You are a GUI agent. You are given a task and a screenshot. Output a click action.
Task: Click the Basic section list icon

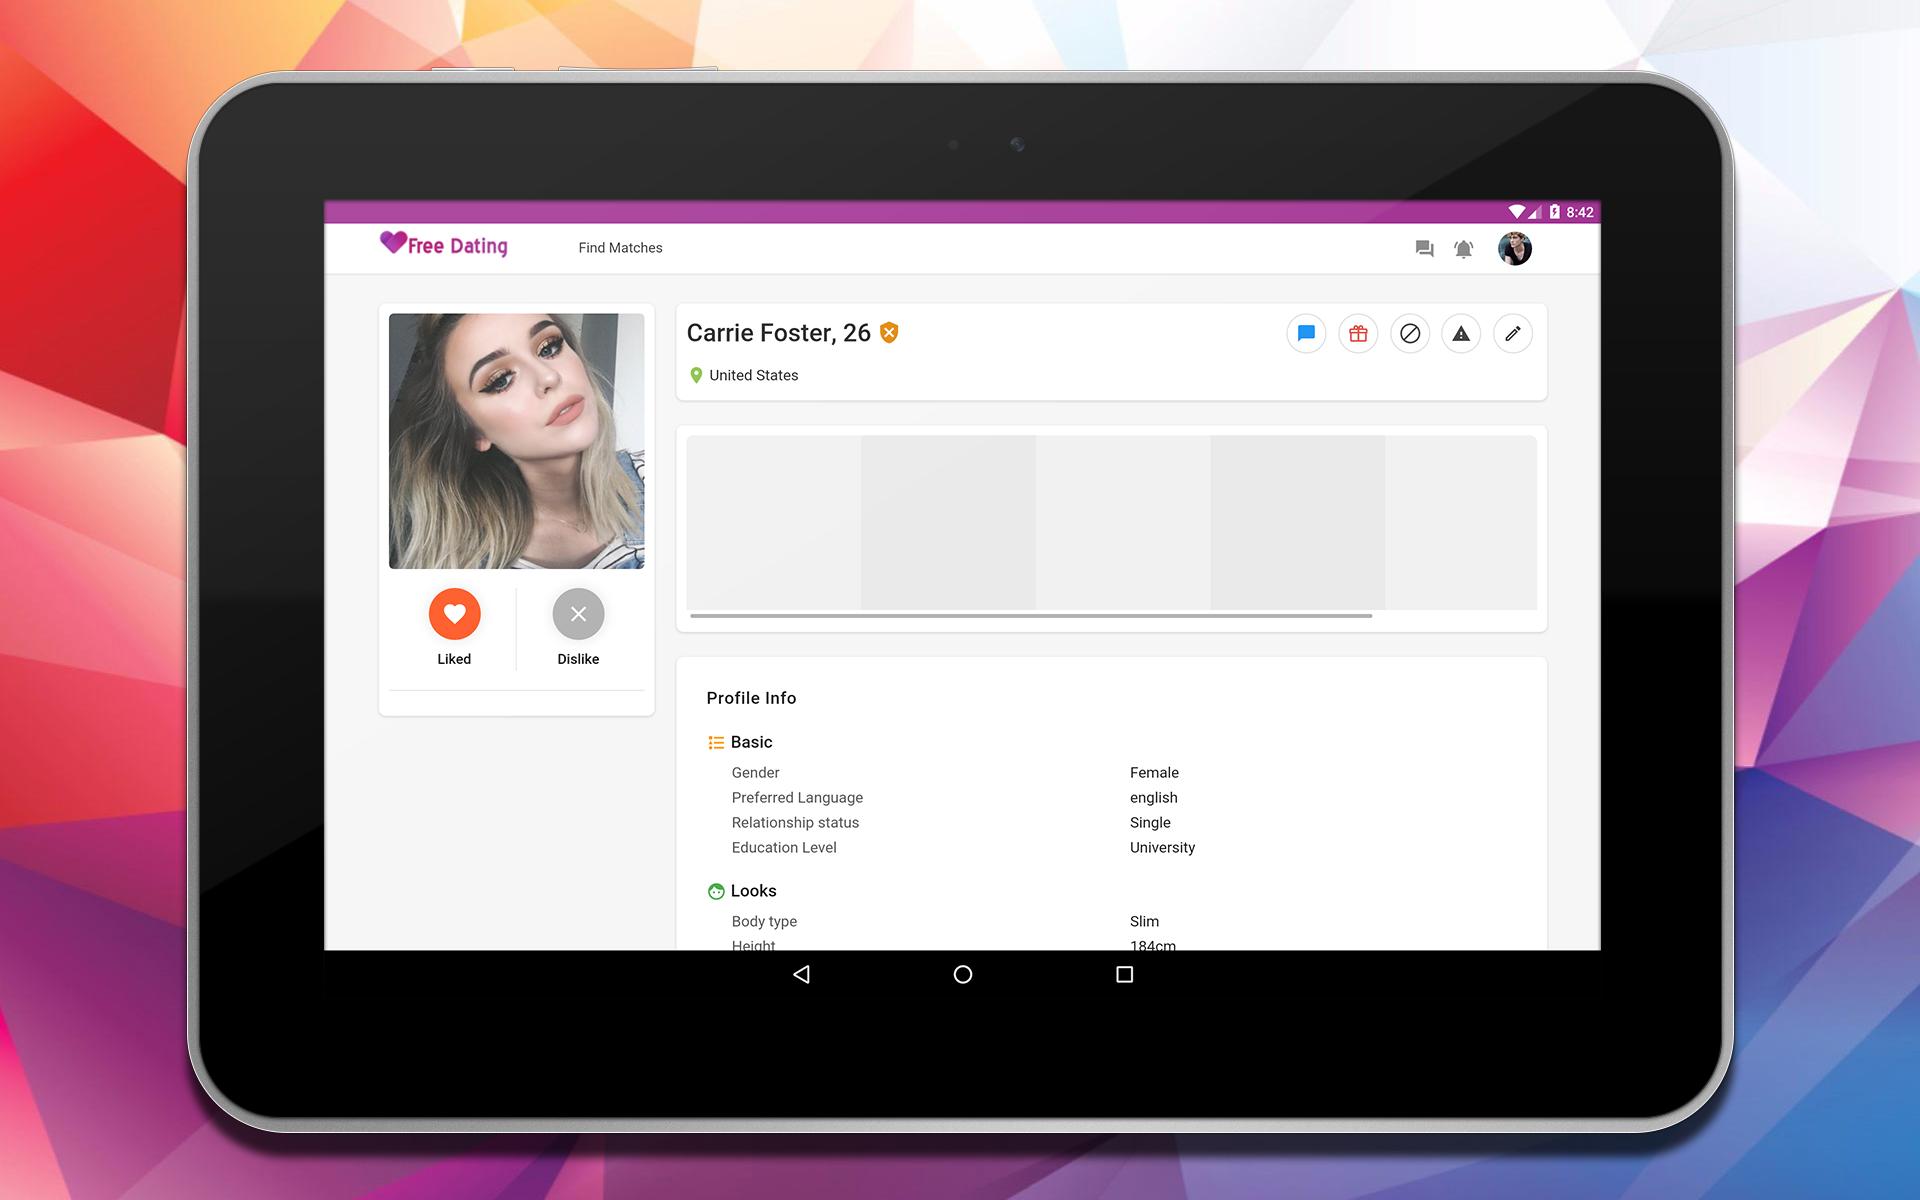[x=716, y=742]
